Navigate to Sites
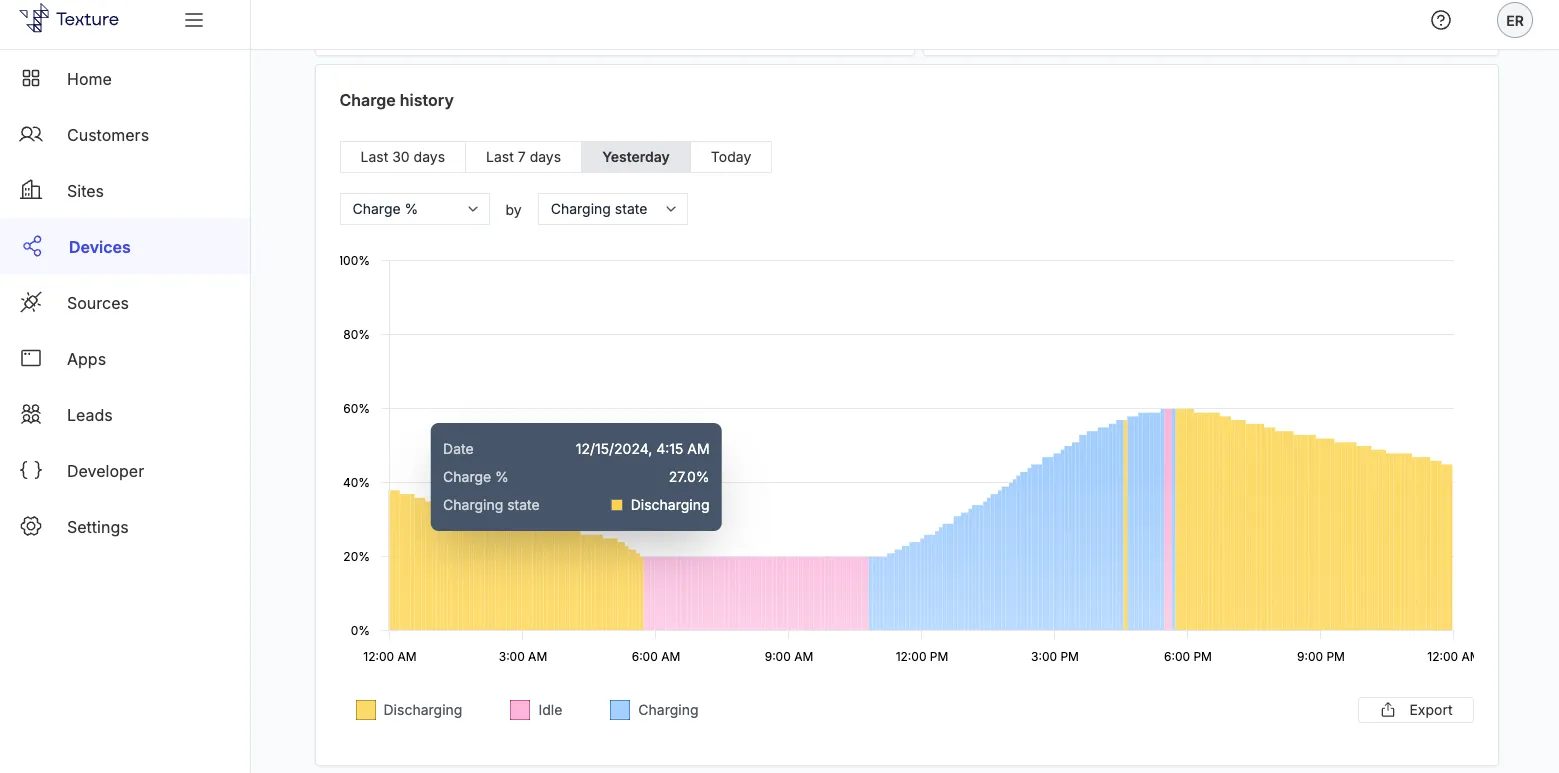Screen dimensions: 1559x773 (125, 191)
